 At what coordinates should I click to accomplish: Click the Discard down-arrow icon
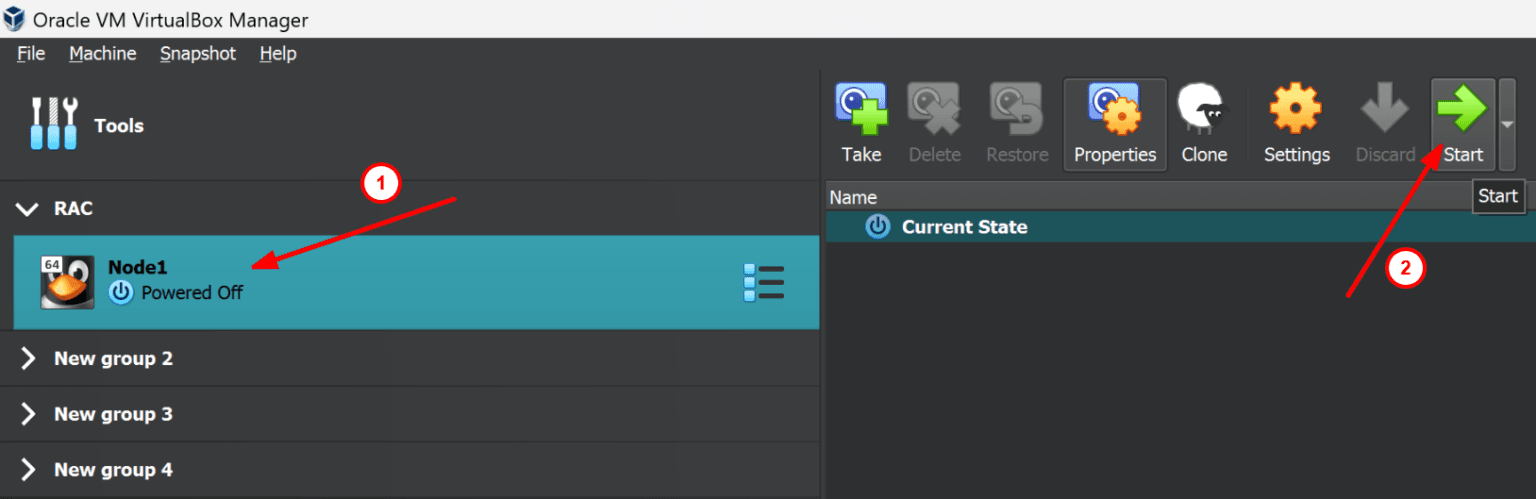click(x=1385, y=110)
